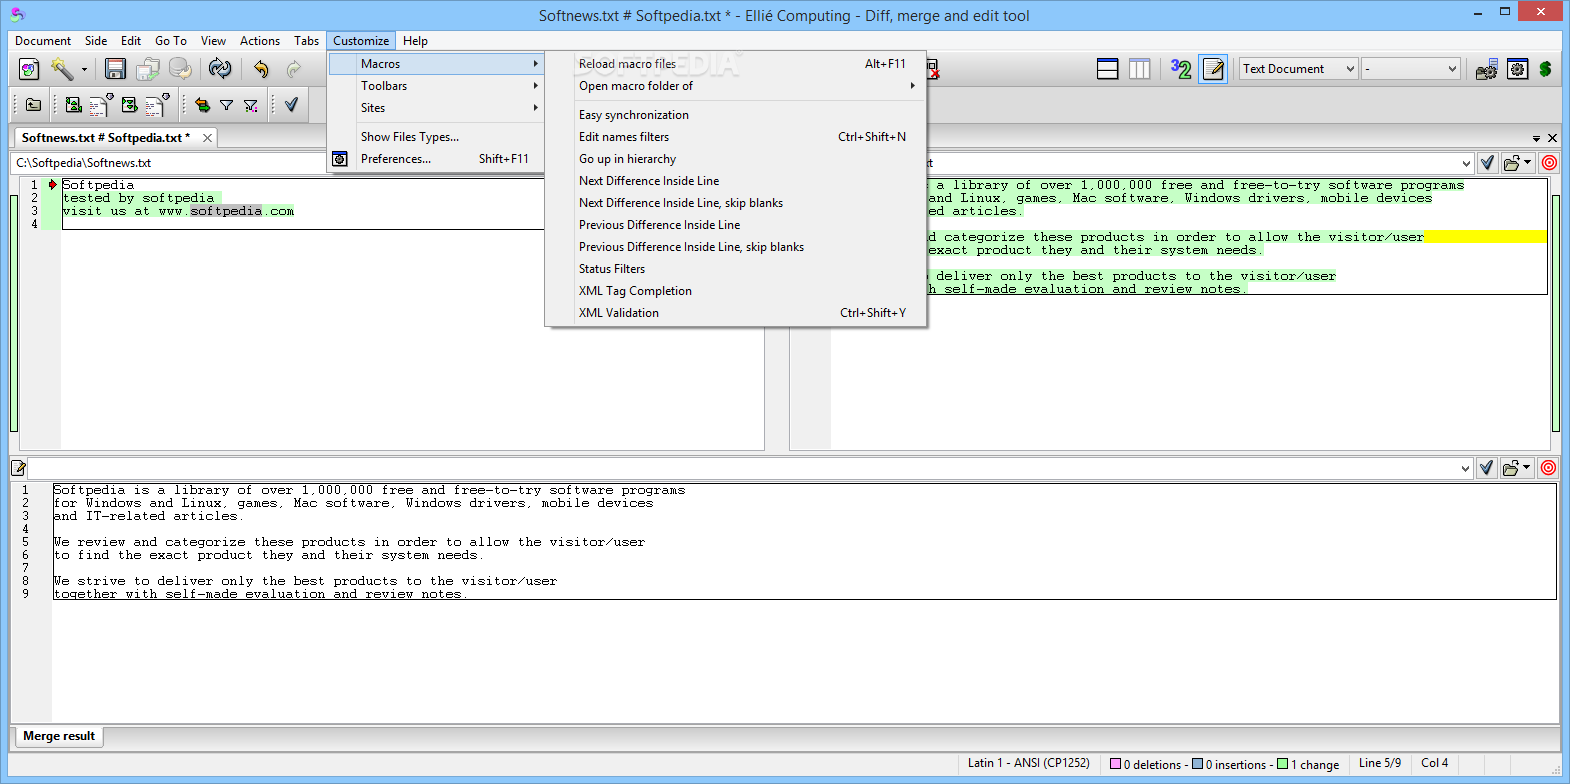The image size is (1570, 784).
Task: Switch to vertical columns layout icon
Action: [x=1139, y=69]
